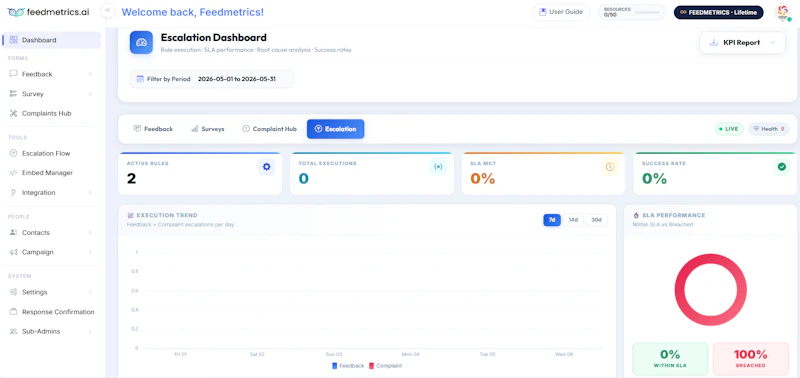The image size is (800, 378).
Task: Click the Escalation Dashboard gauge icon
Action: coord(141,42)
